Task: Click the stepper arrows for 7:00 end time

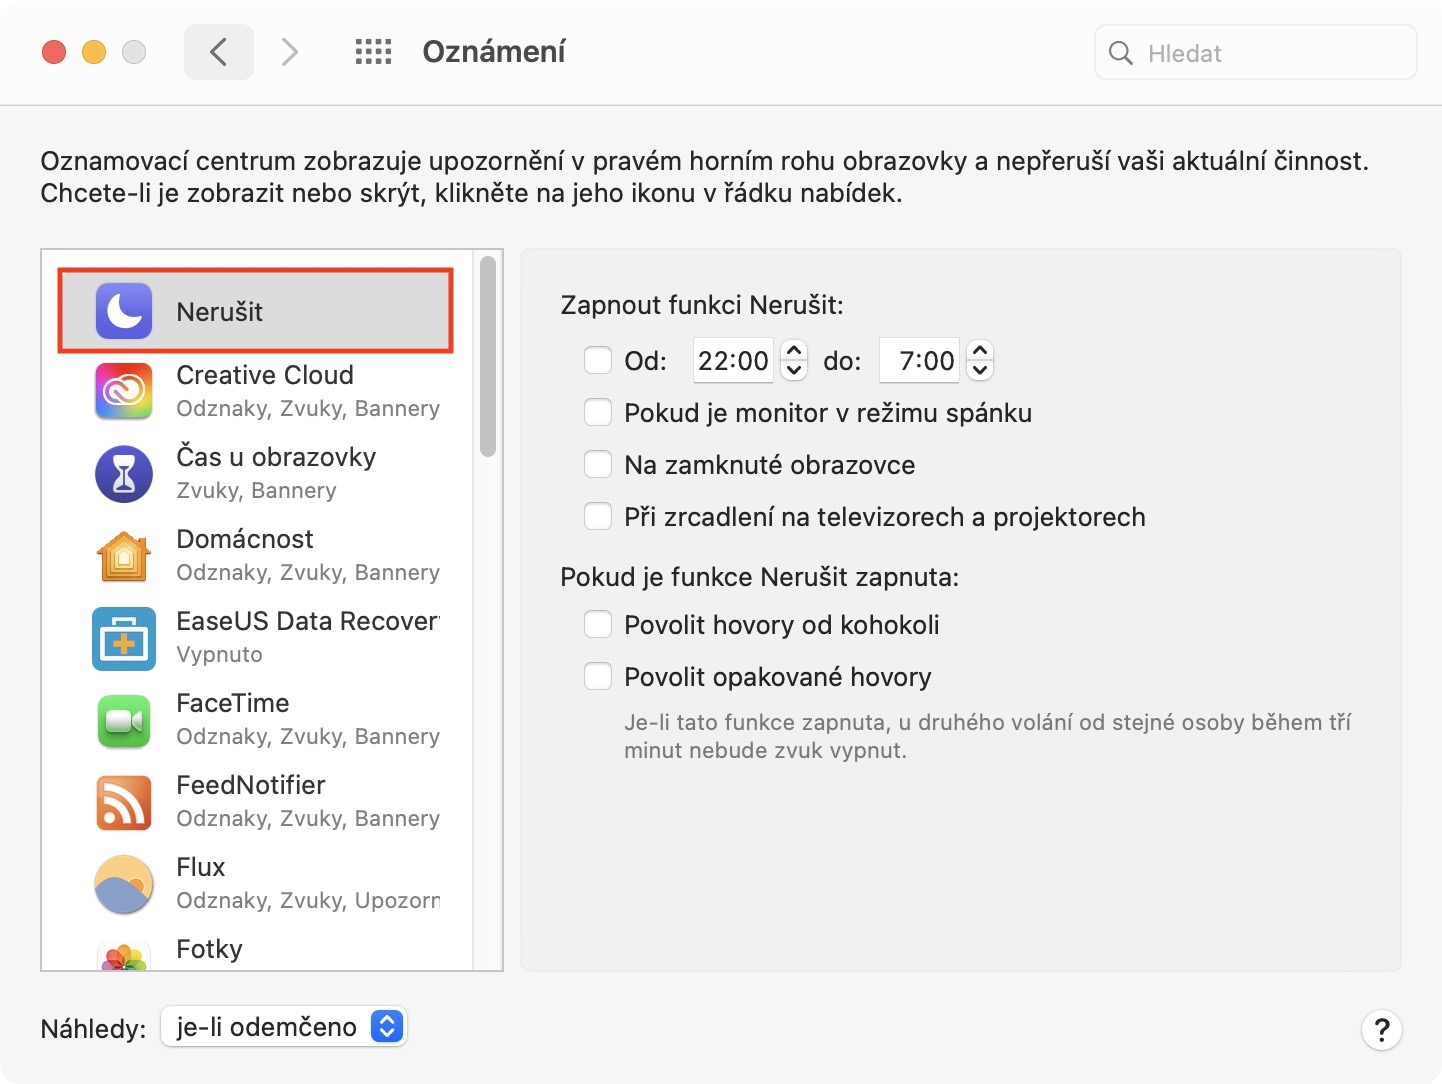Action: pos(980,360)
